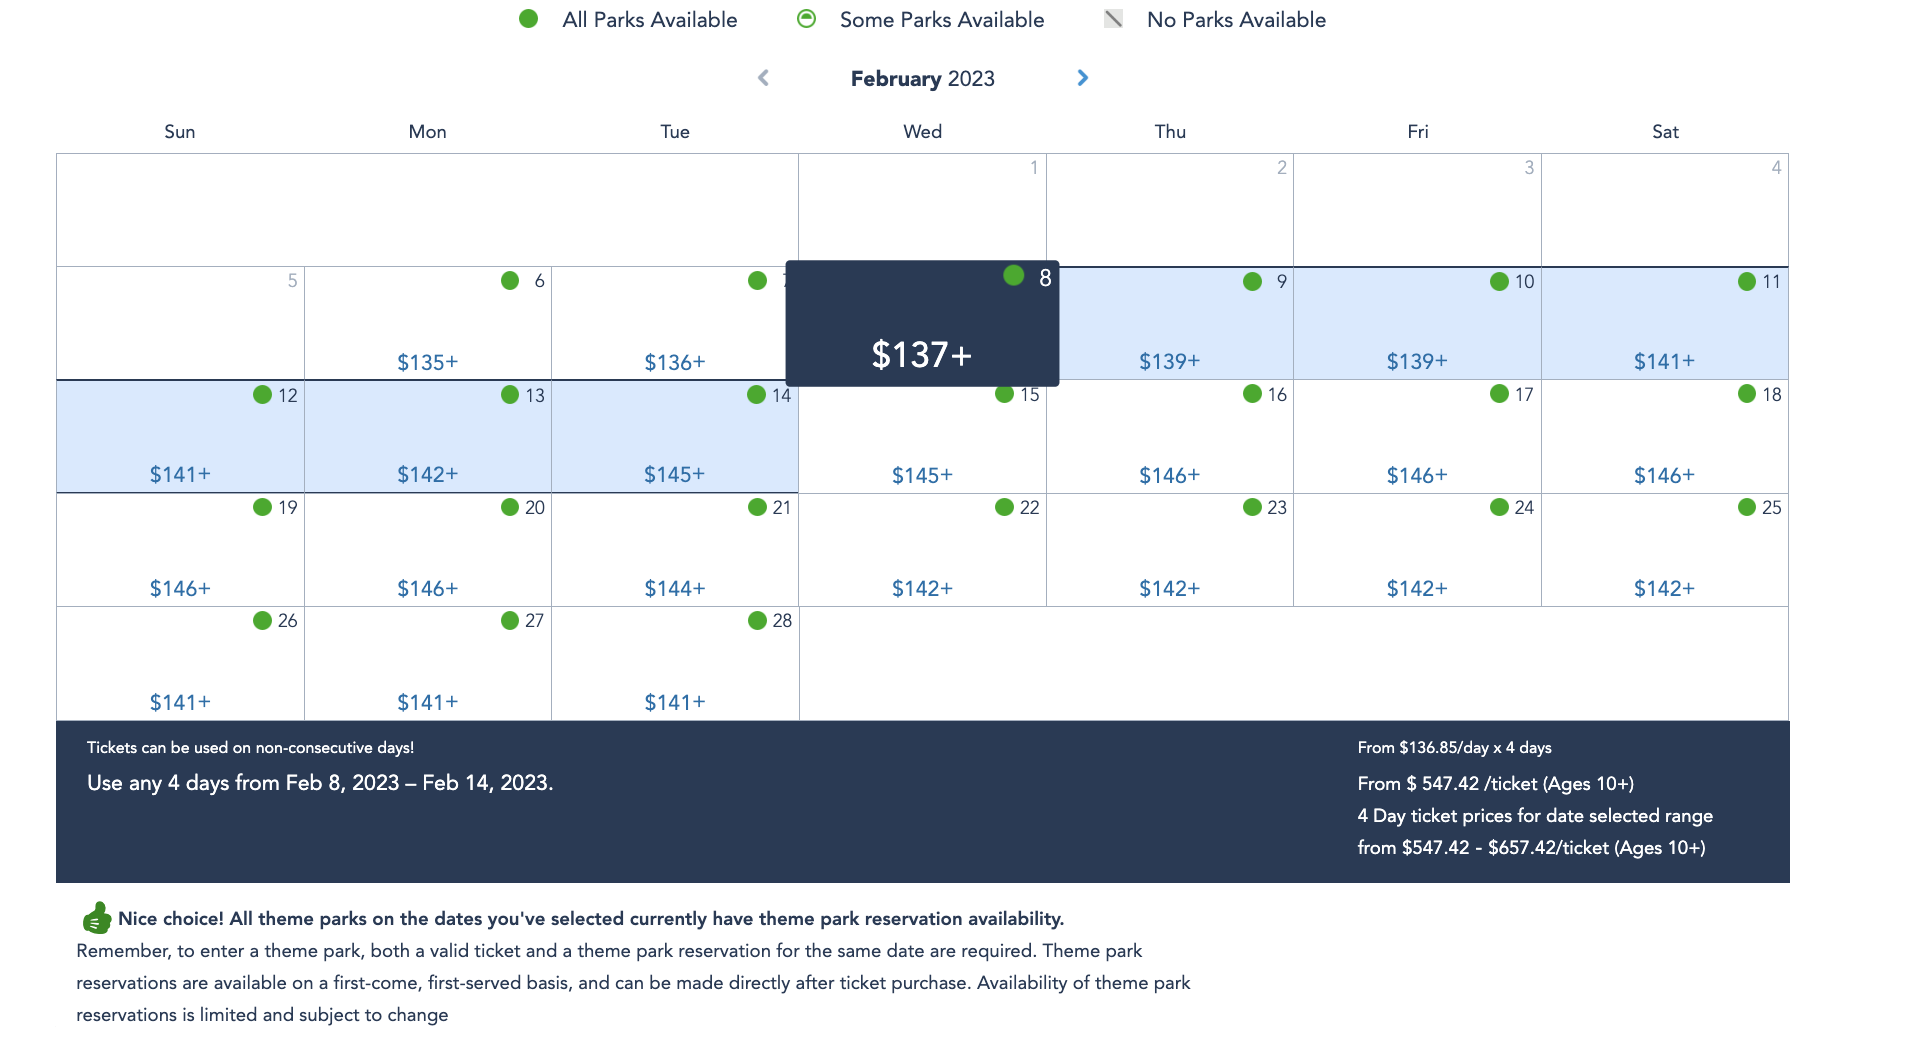Click the February 2023 month heading
The width and height of the screenshot is (1910, 1064).
tap(922, 79)
